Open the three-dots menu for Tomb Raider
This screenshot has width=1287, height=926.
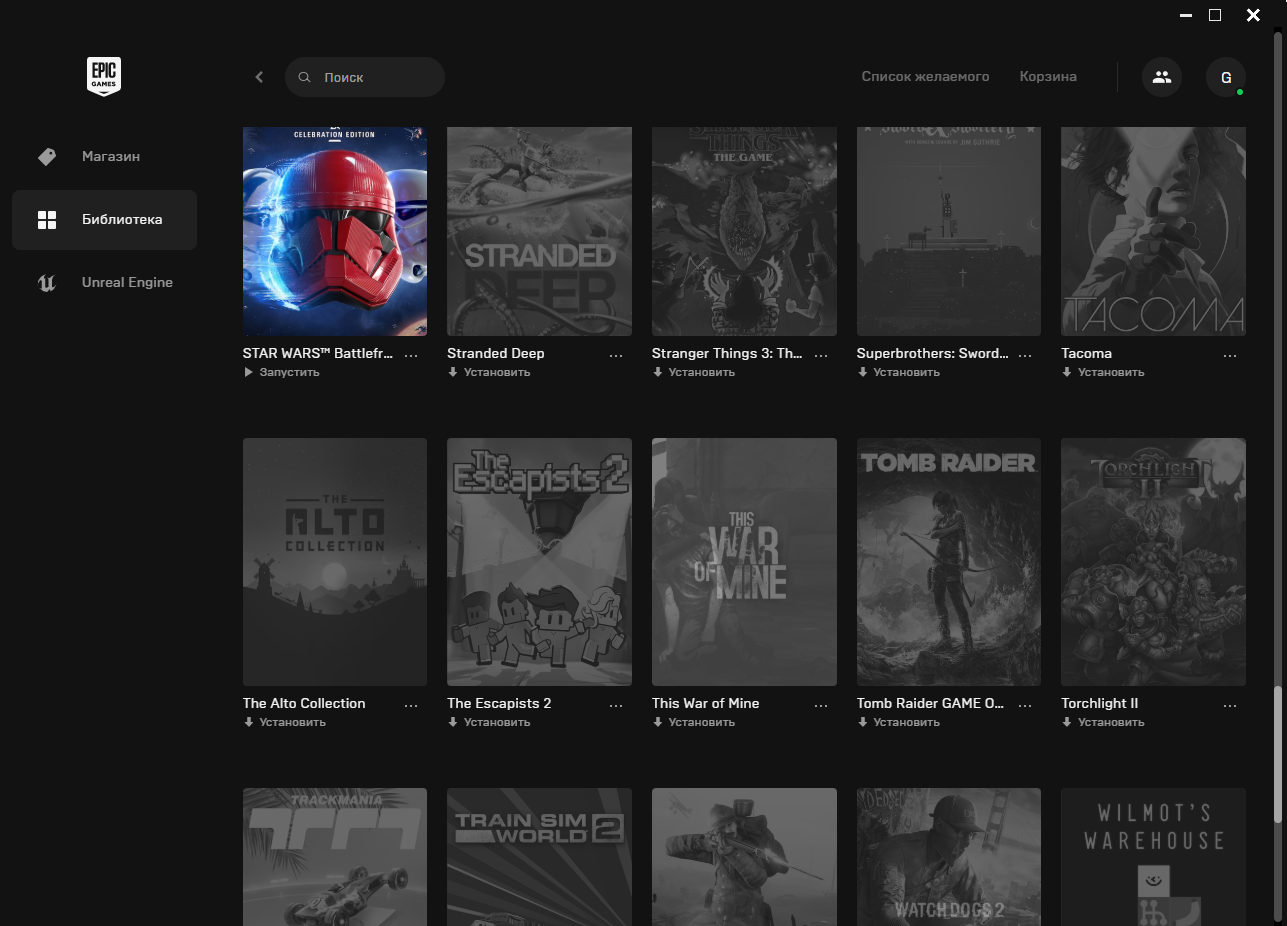[x=1025, y=705]
